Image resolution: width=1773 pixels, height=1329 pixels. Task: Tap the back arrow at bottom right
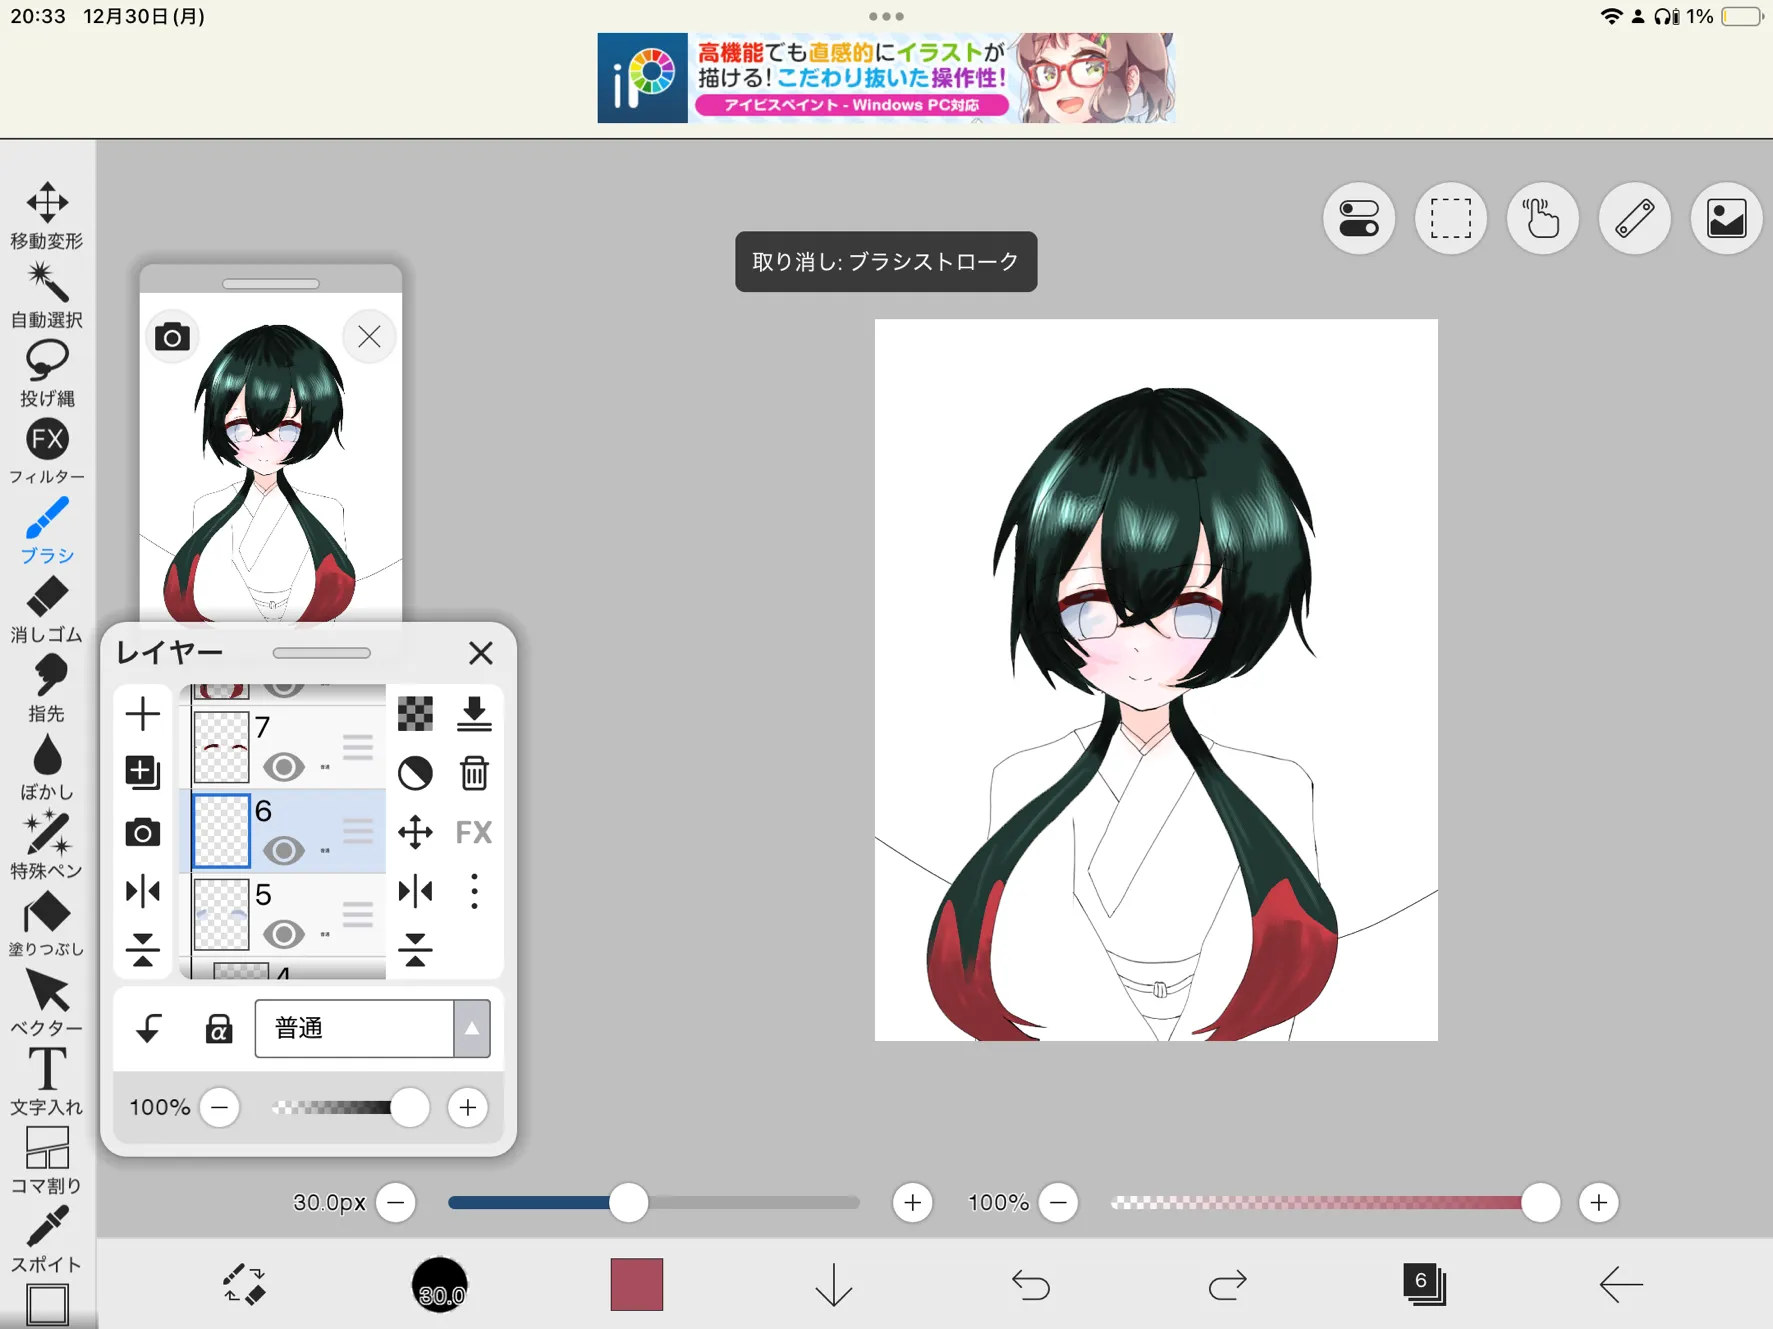[1620, 1284]
